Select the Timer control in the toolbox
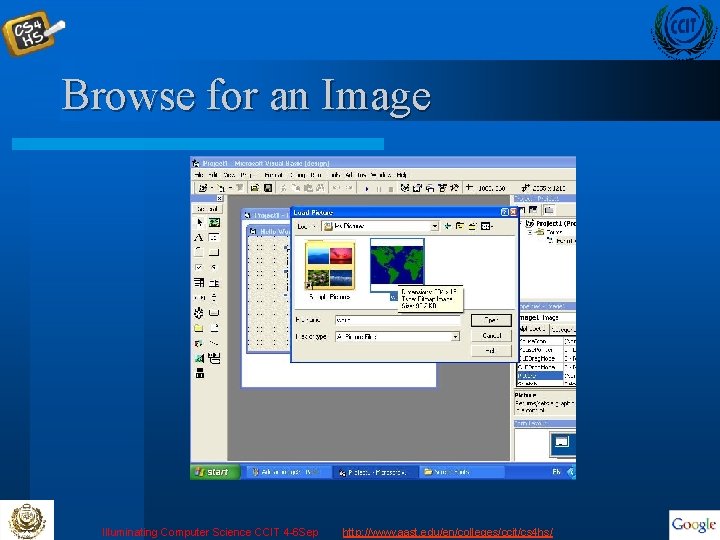720x540 pixels. pyautogui.click(x=199, y=313)
